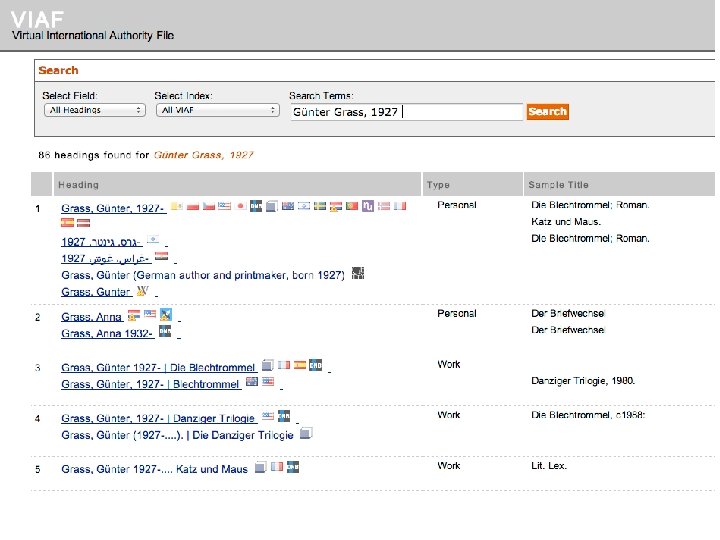Click the book icon beside Katz und Maus

[x=261, y=467]
